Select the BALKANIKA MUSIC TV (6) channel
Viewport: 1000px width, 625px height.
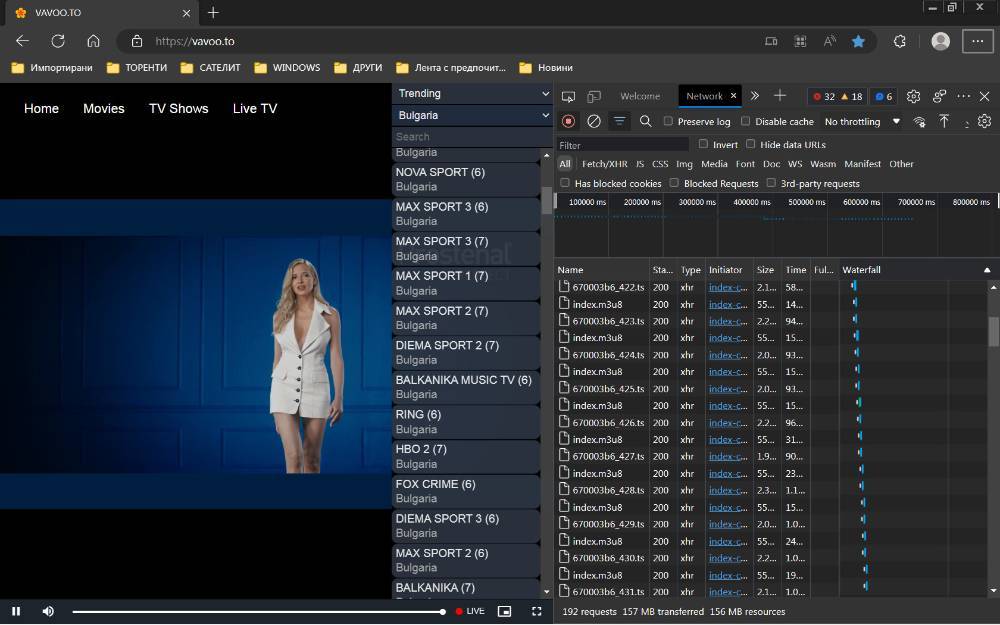pyautogui.click(x=466, y=387)
